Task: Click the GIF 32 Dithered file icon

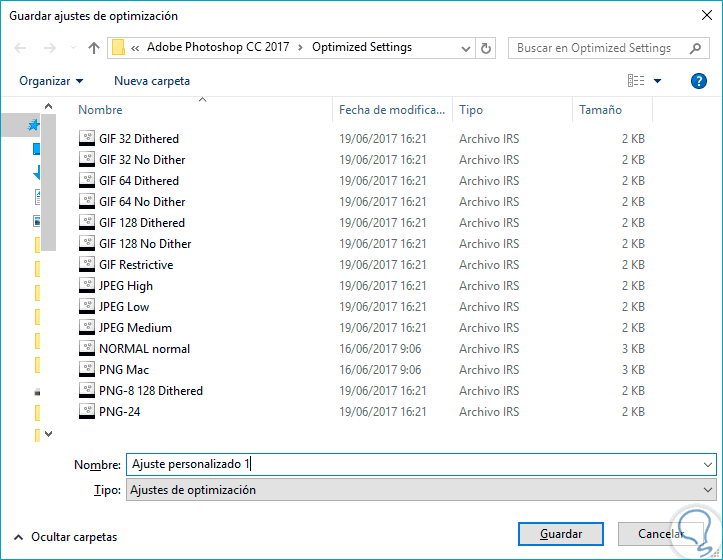Action: [86, 139]
